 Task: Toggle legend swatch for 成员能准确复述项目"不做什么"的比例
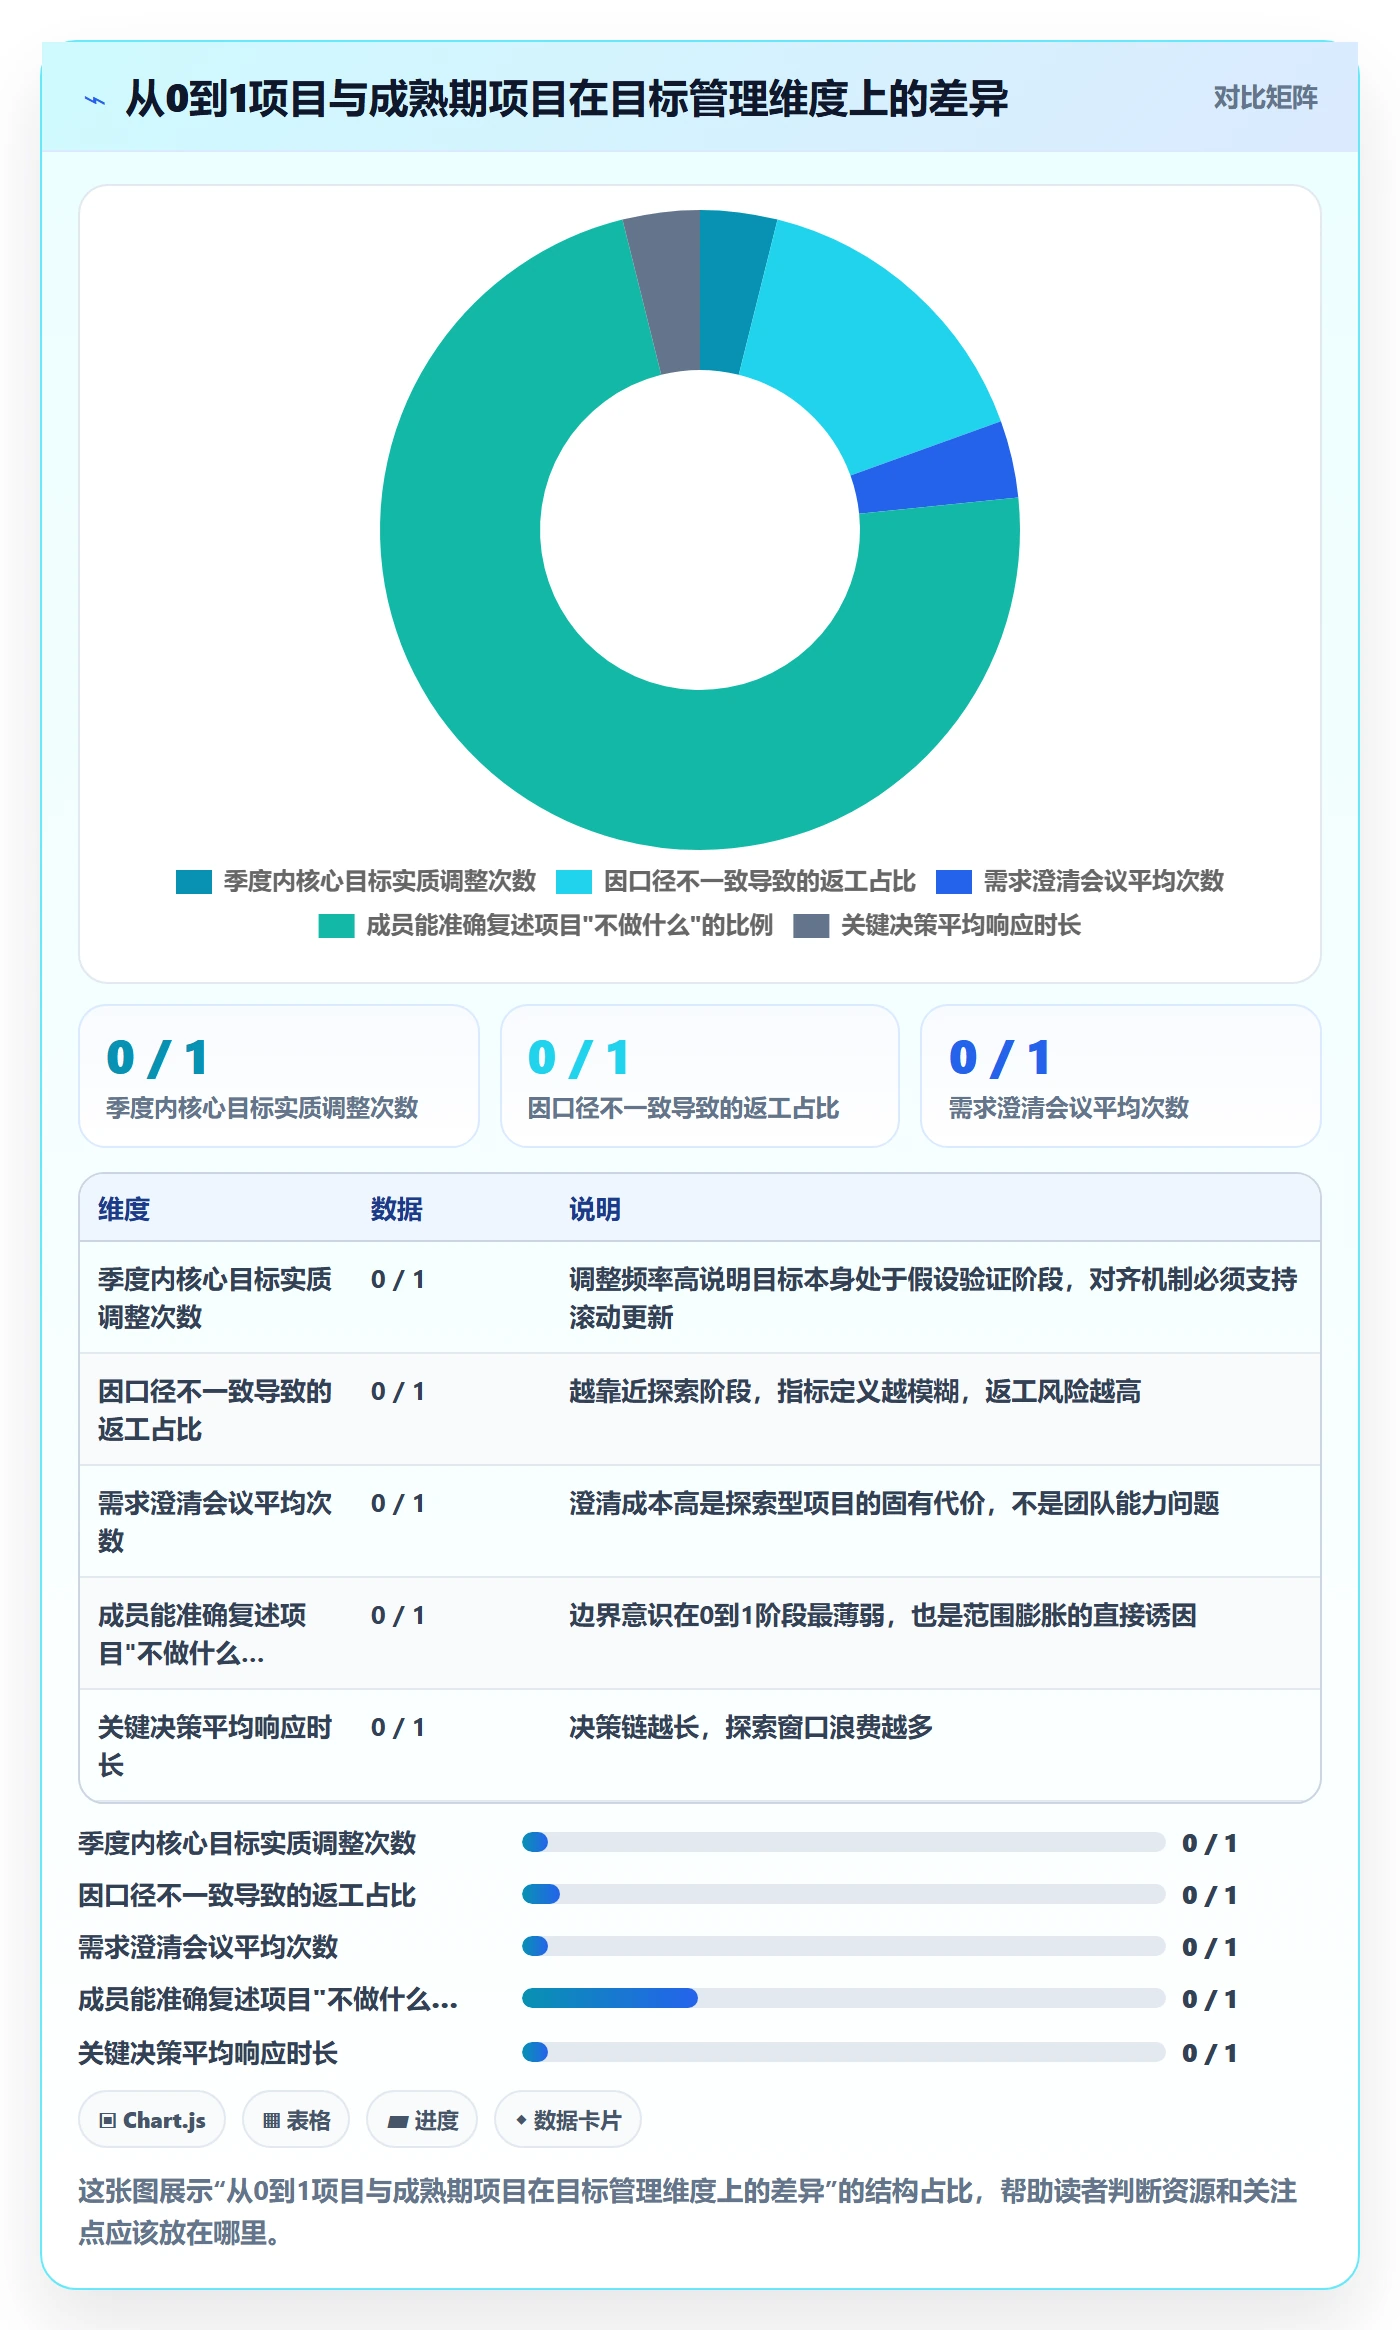(336, 925)
